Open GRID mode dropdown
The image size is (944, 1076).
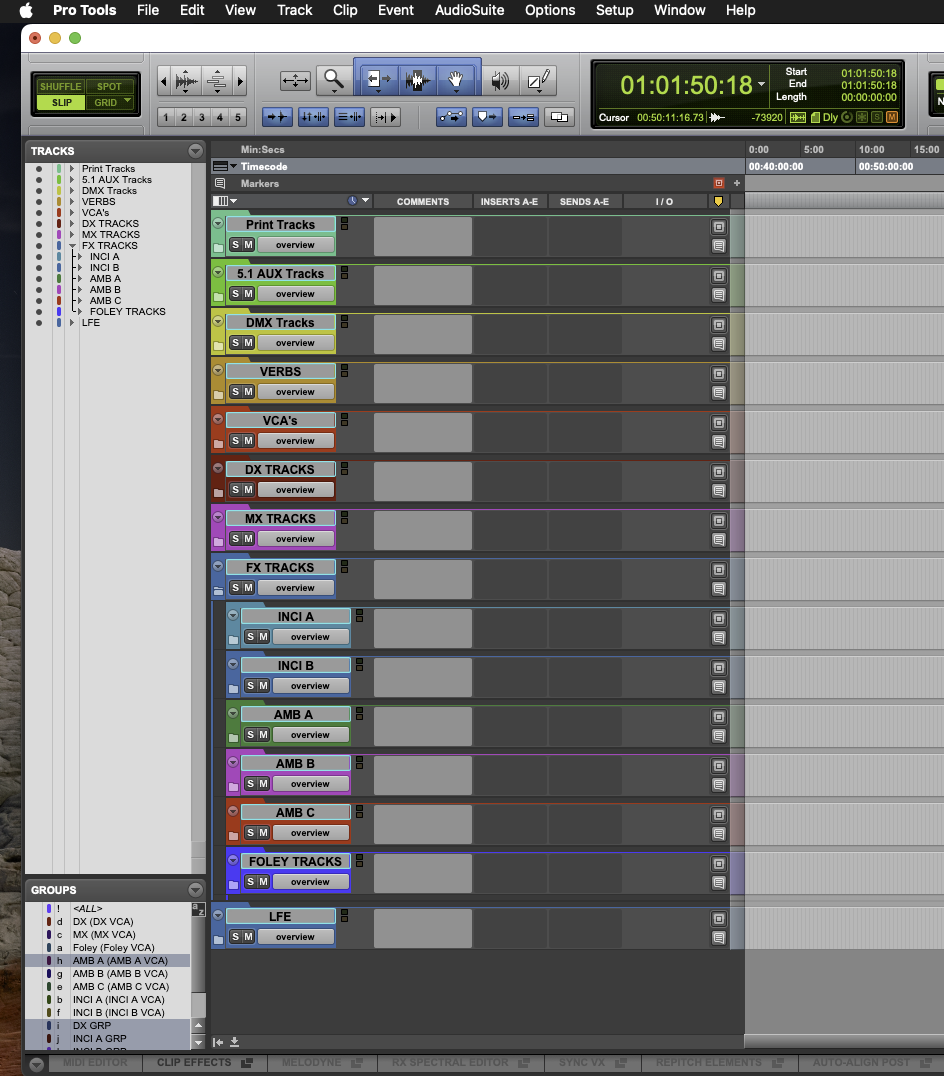coord(127,101)
